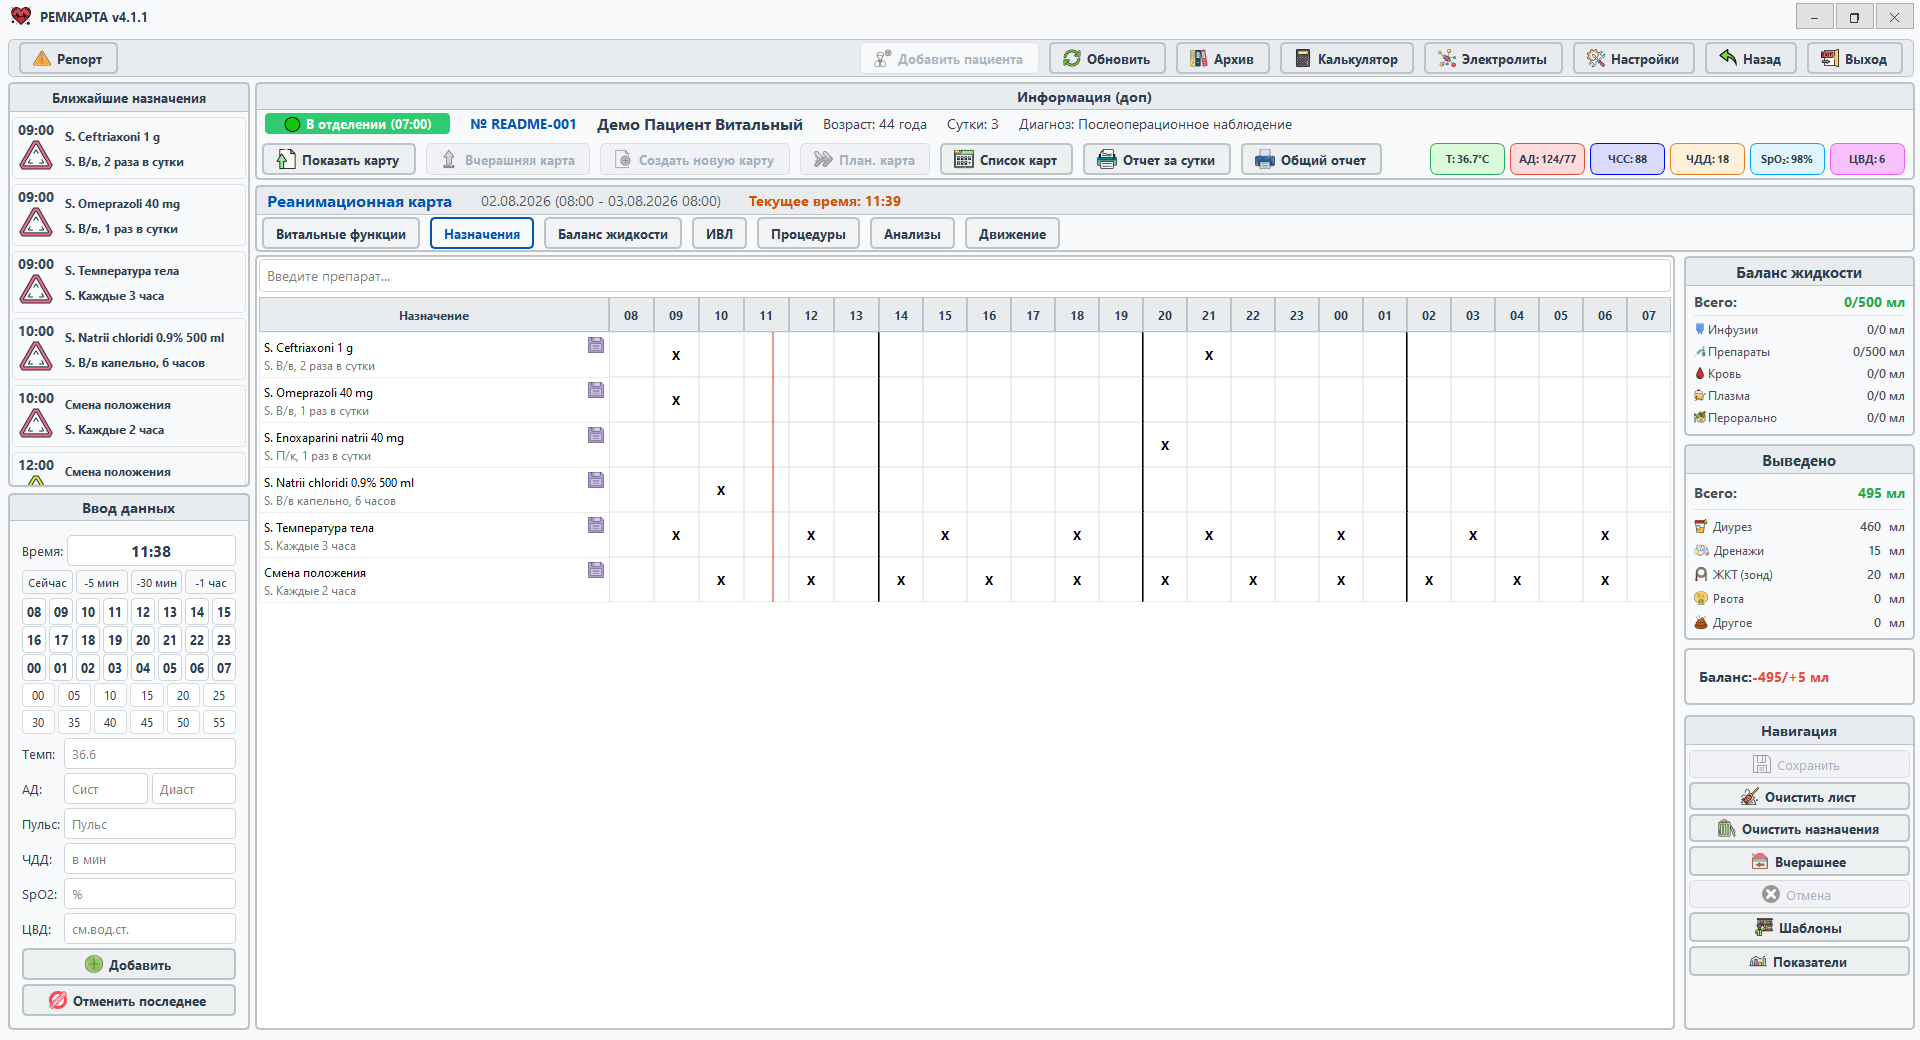Screen dimensions: 1920x1040
Task: Switch to the Анализы tab
Action: pos(912,234)
